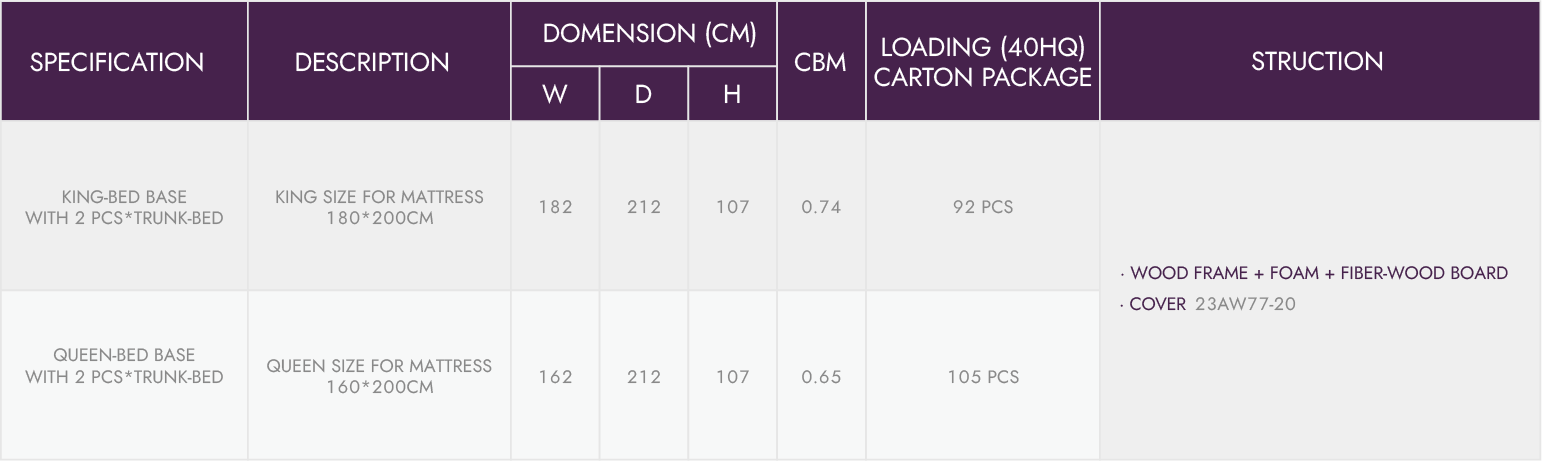
Task: Click the SPECIFICATION column header
Action: tap(117, 62)
